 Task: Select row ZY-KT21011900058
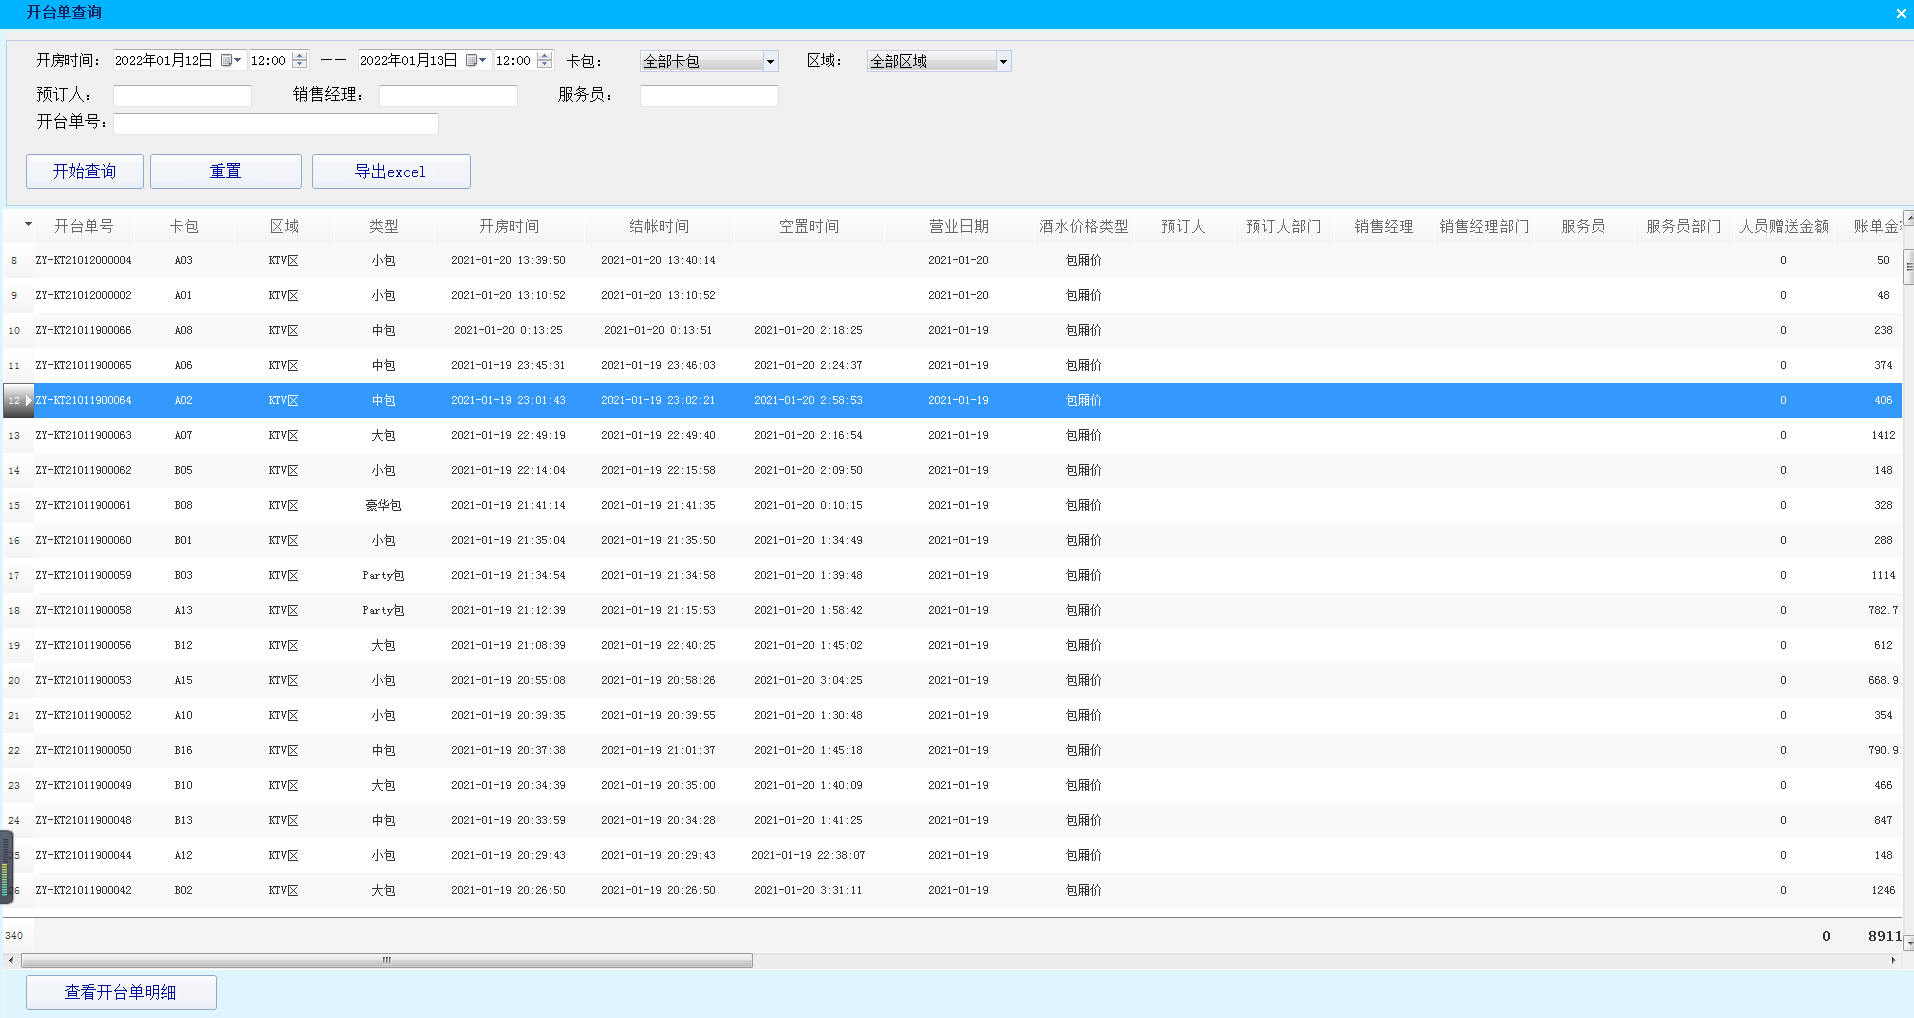[952, 610]
